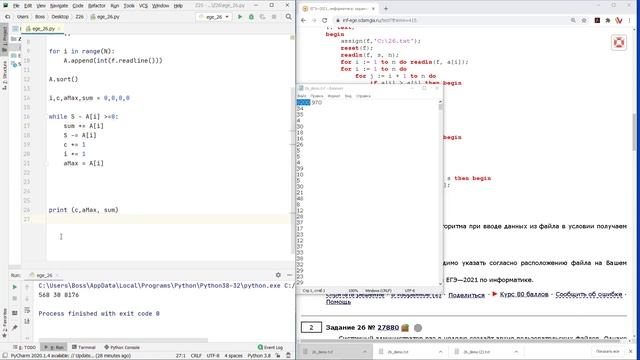640x360 pixels.
Task: Toggle soft-wrap in Run console
Action: click(x=27, y=311)
